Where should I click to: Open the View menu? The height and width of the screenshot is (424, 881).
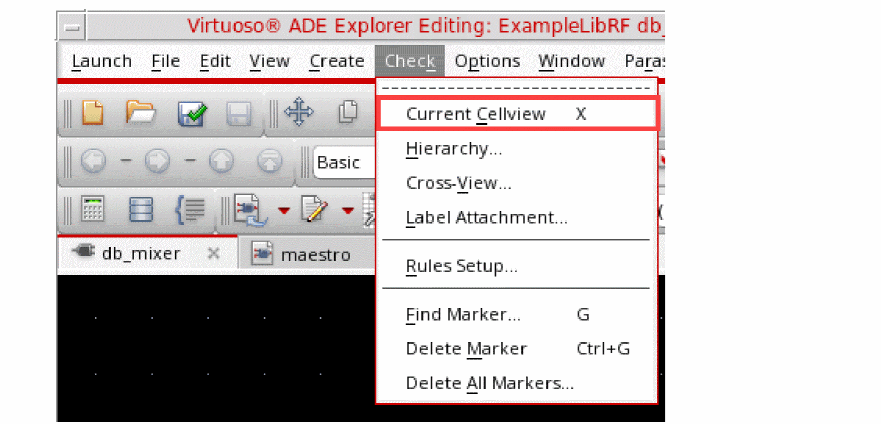[x=269, y=61]
